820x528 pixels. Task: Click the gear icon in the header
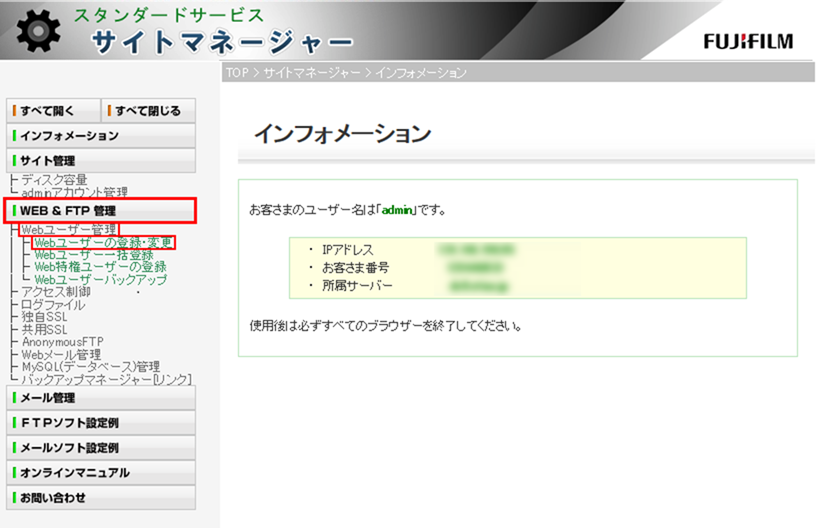(x=38, y=32)
